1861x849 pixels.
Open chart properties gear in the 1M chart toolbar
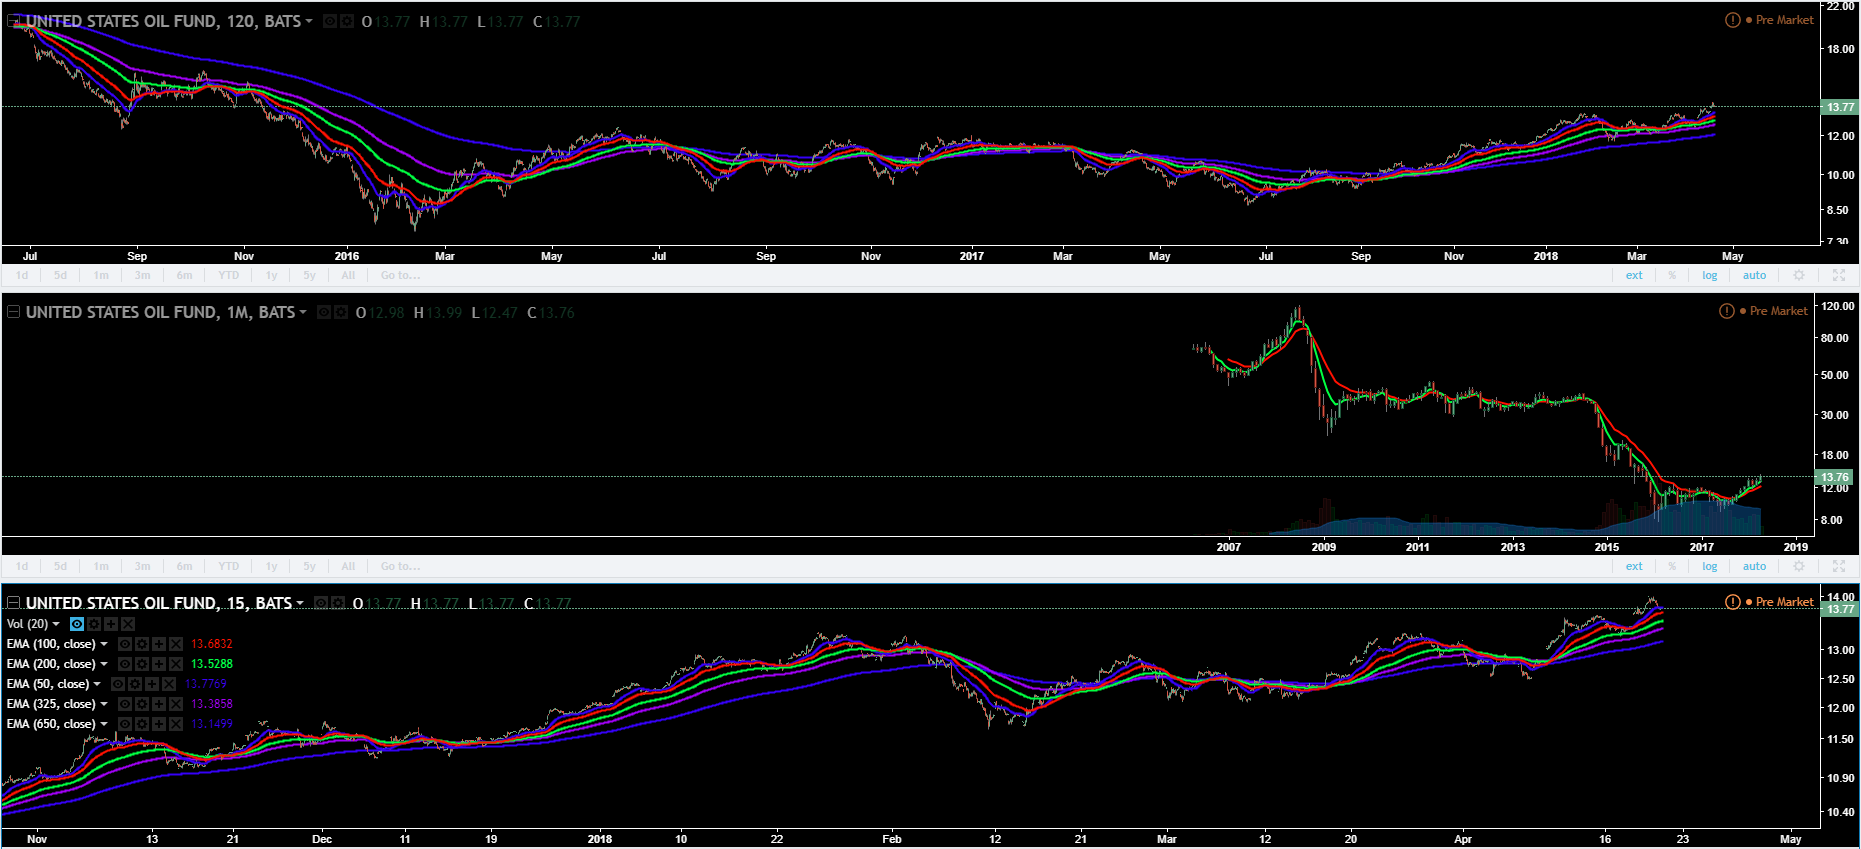(x=1799, y=566)
